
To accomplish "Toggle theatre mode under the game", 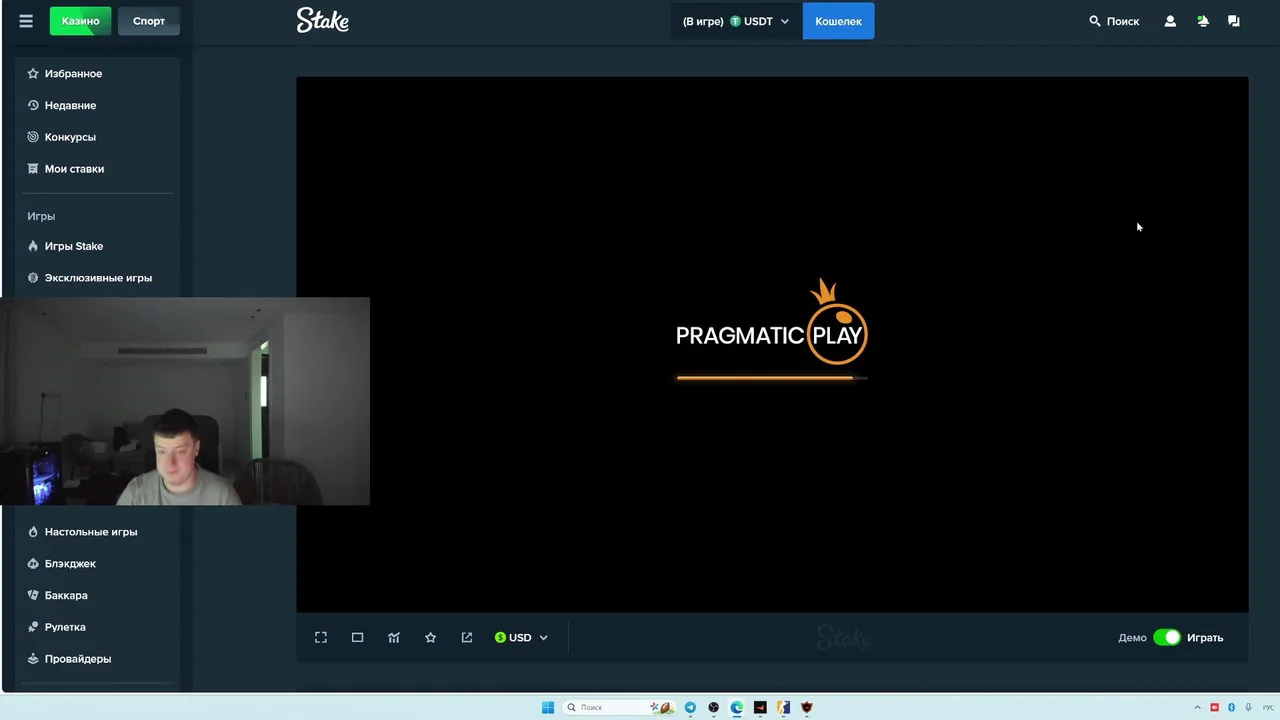I will pos(357,637).
